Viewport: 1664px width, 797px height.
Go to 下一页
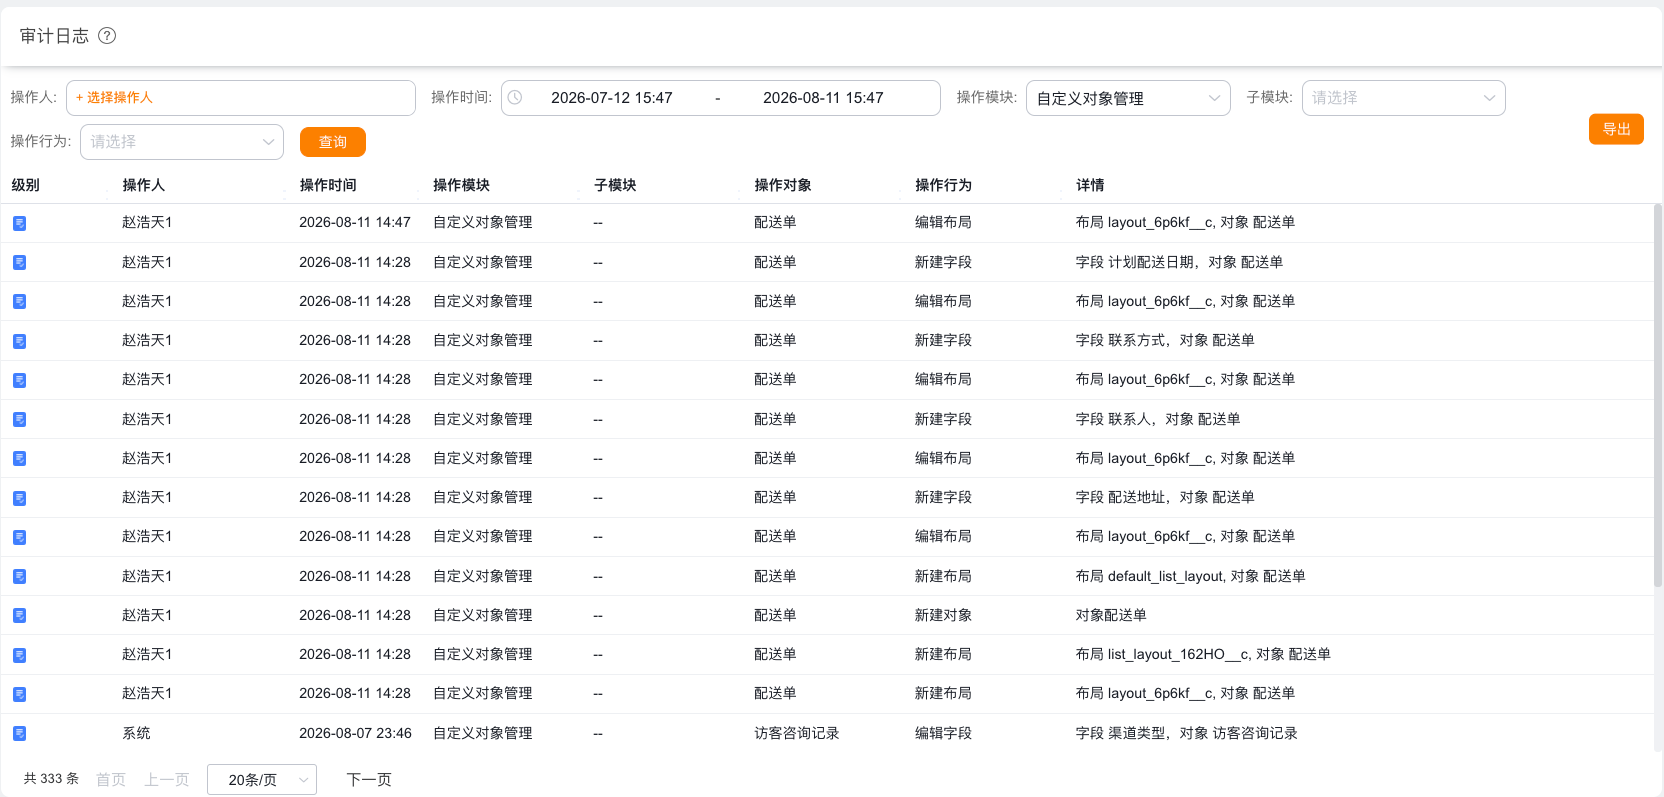369,780
